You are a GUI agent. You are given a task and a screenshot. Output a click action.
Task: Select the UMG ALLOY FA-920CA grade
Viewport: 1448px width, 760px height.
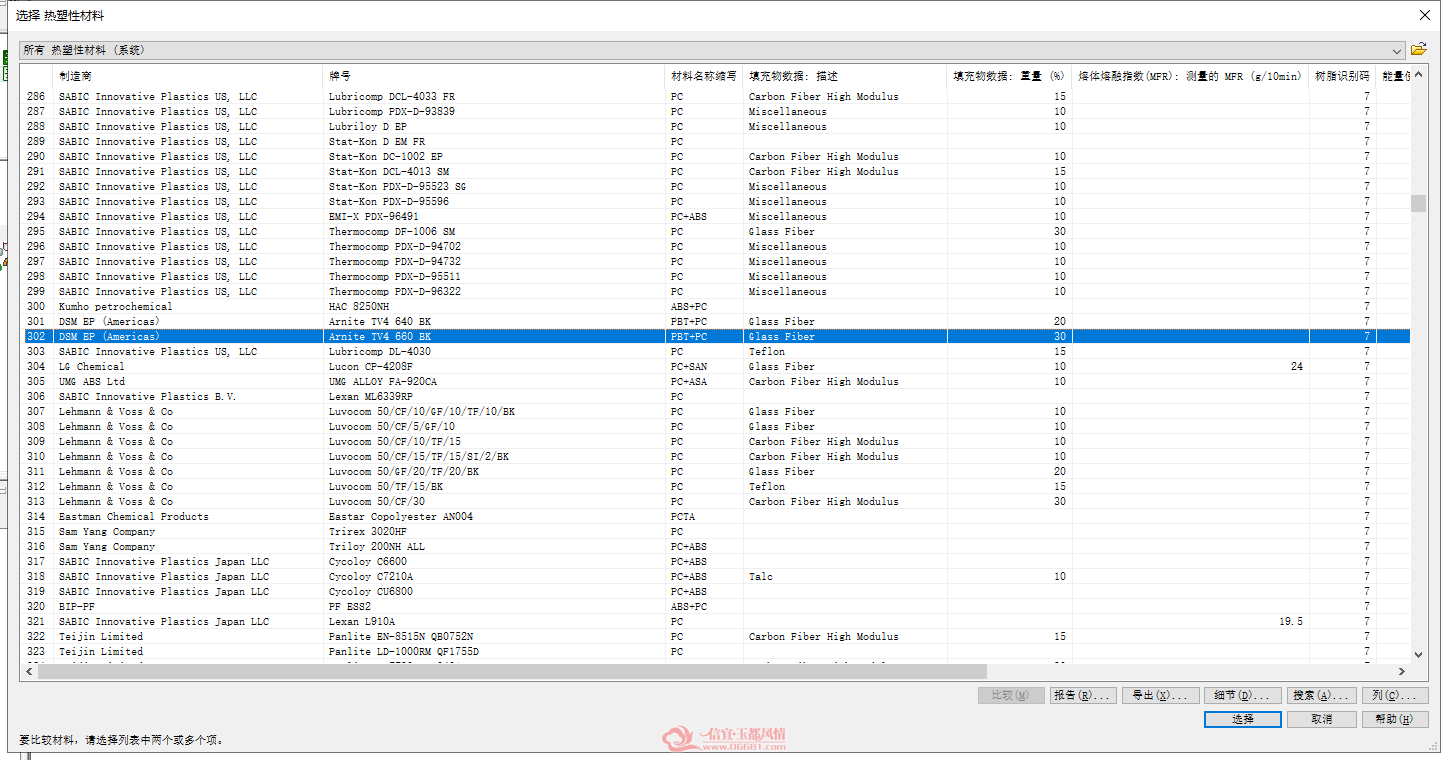tap(383, 381)
